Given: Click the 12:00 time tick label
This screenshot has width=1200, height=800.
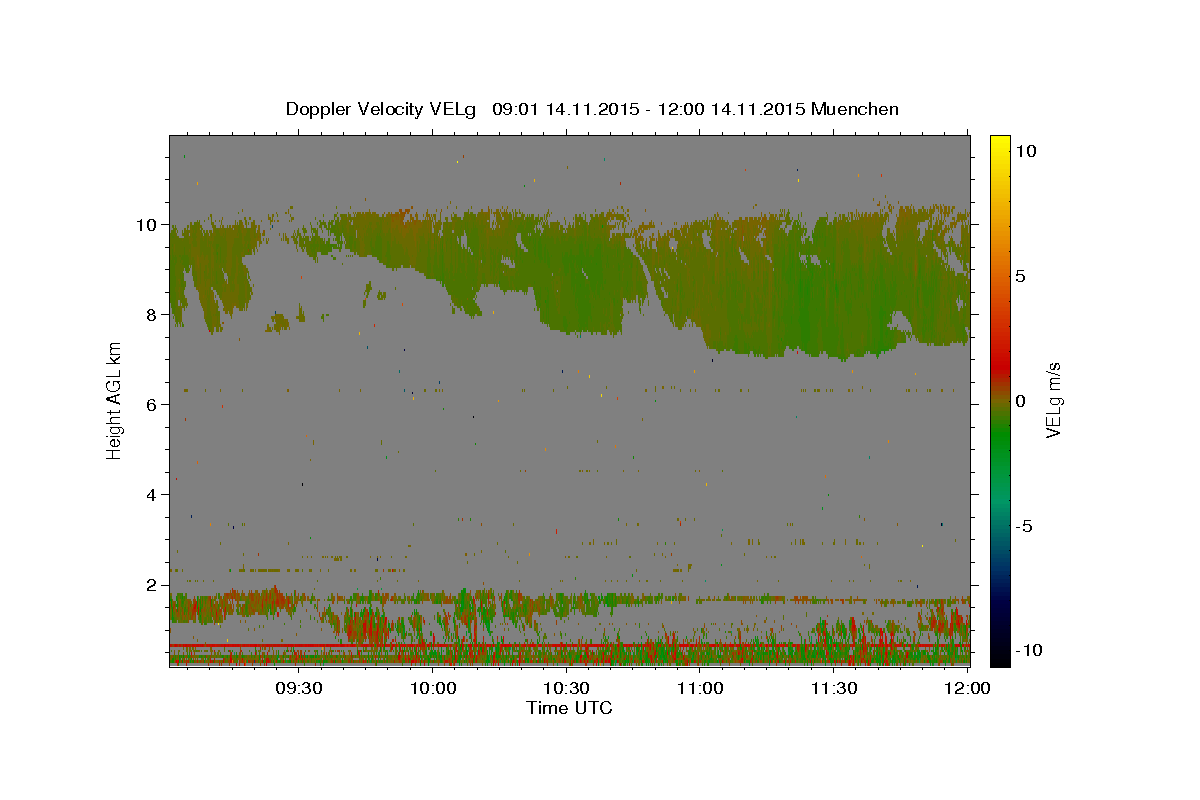Looking at the screenshot, I should click(967, 688).
